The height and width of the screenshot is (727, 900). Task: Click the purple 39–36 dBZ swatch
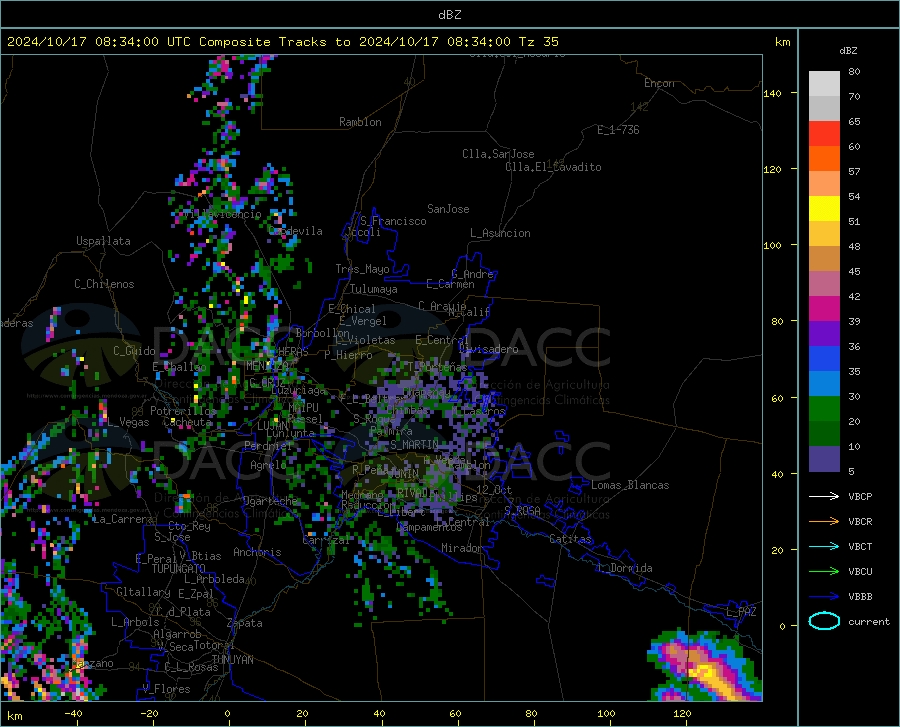824,334
